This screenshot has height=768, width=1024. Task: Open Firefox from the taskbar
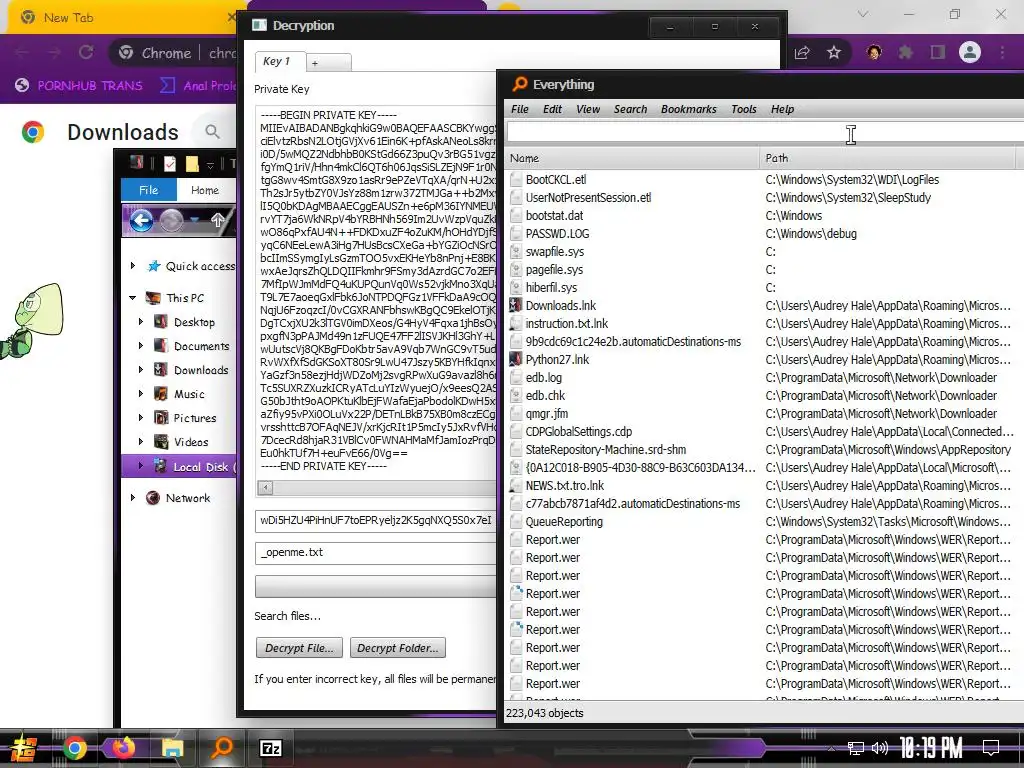click(123, 747)
